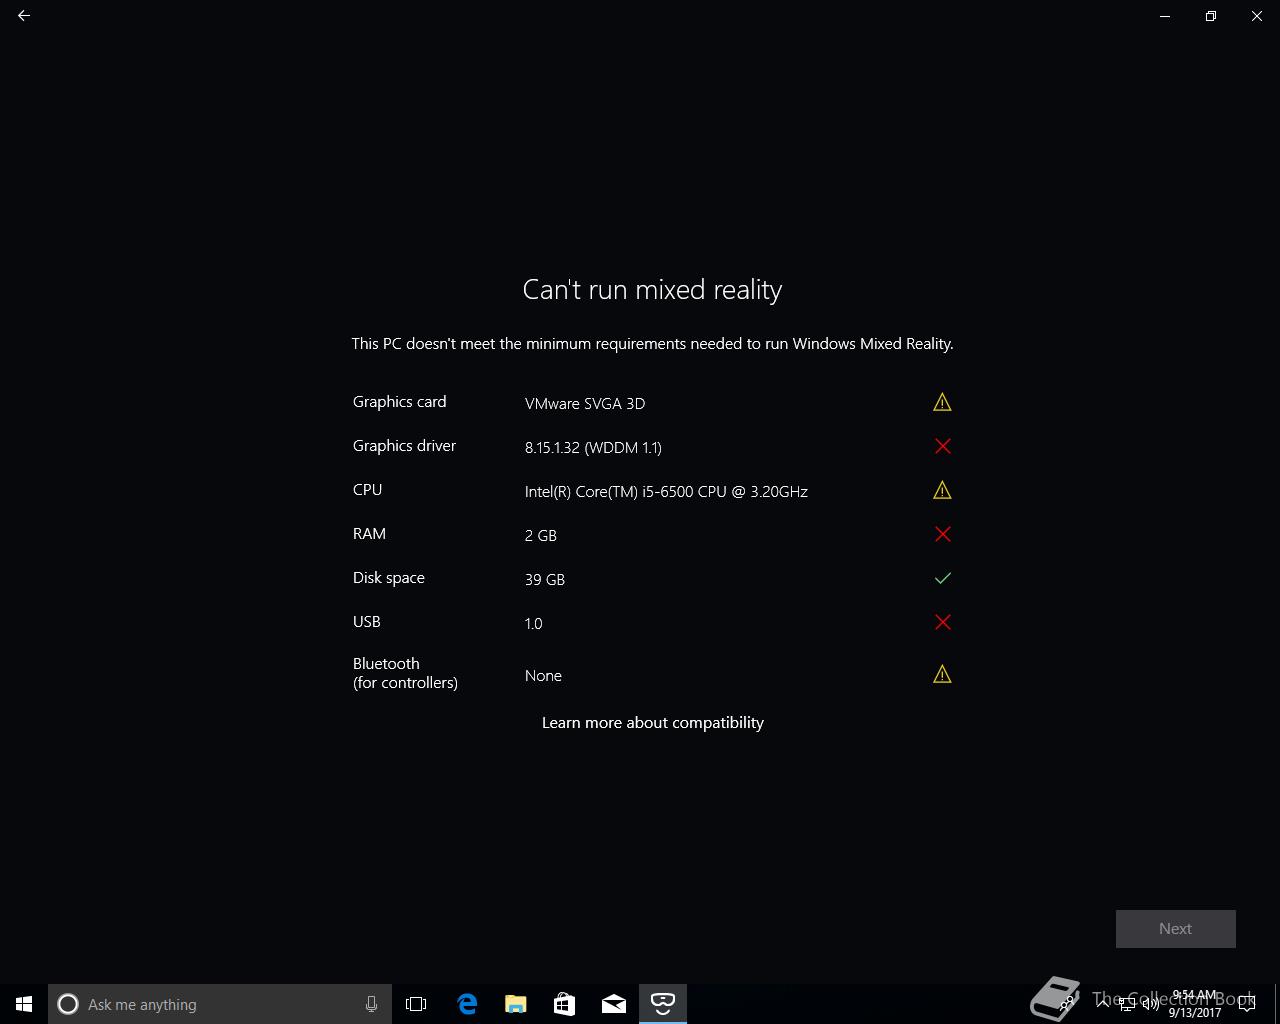Image resolution: width=1280 pixels, height=1024 pixels.
Task: Go back using the top-left arrow
Action: click(24, 16)
